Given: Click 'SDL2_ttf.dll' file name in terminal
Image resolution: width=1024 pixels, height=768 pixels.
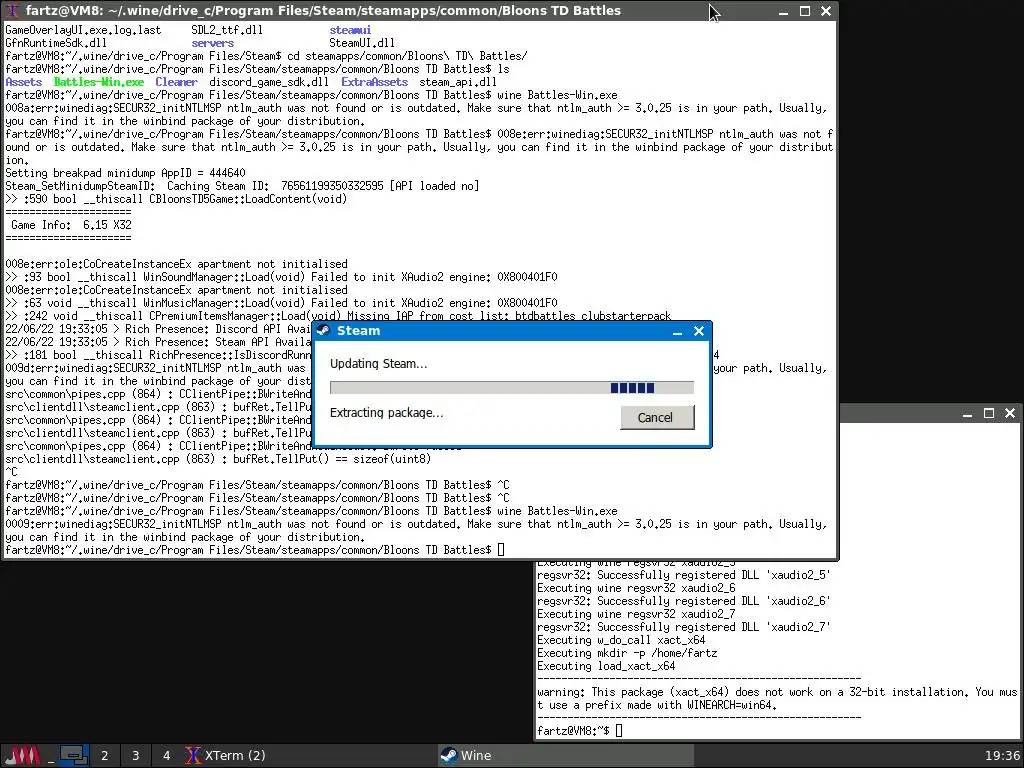Looking at the screenshot, I should point(227,30).
